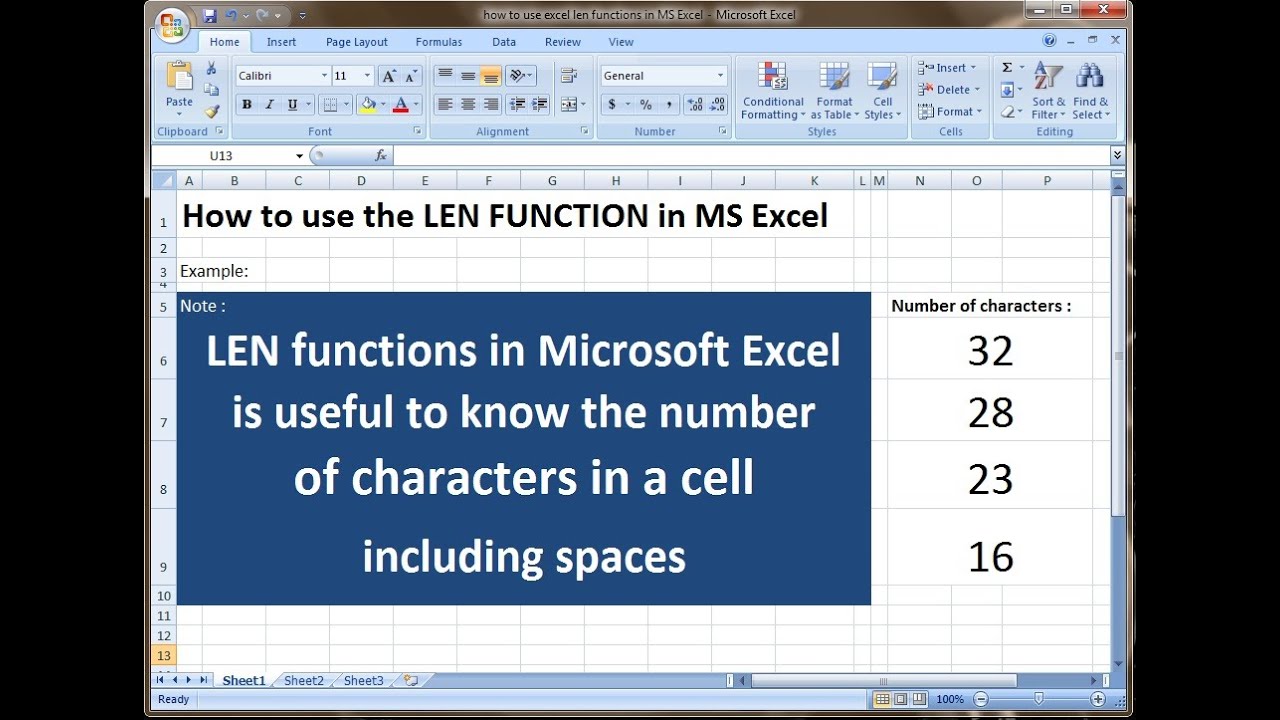Click the zoom slider handle
This screenshot has width=1280, height=720.
pos(1039,700)
